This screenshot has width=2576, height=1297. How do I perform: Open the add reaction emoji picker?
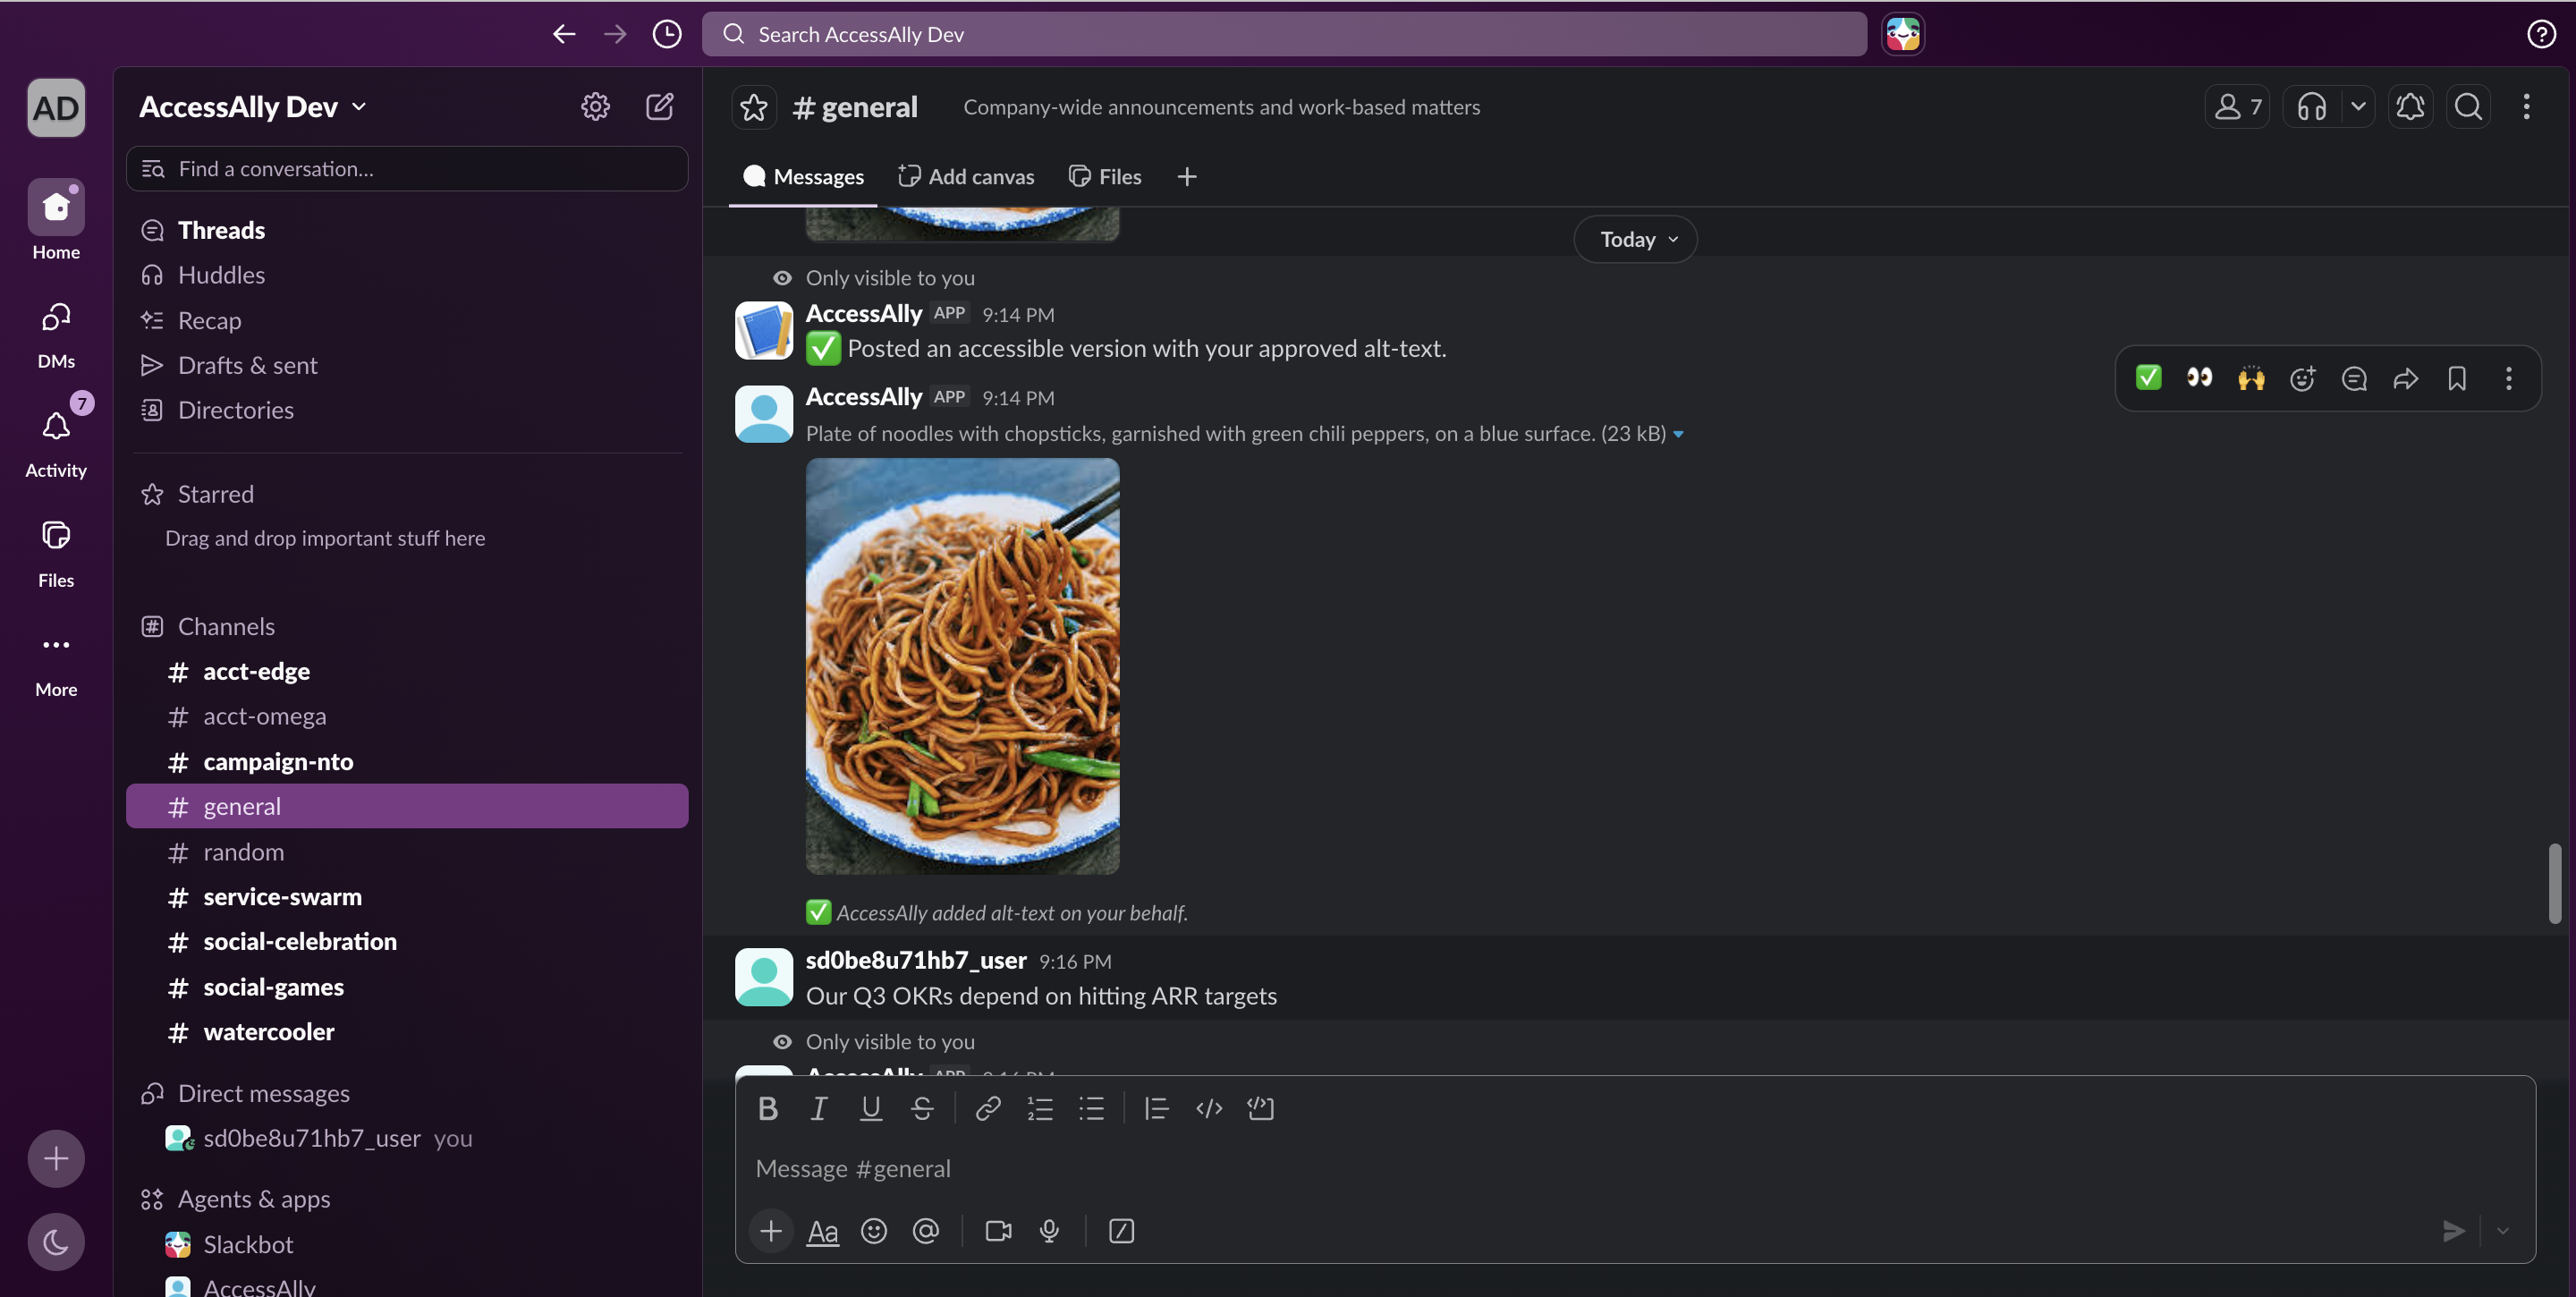coord(2302,378)
